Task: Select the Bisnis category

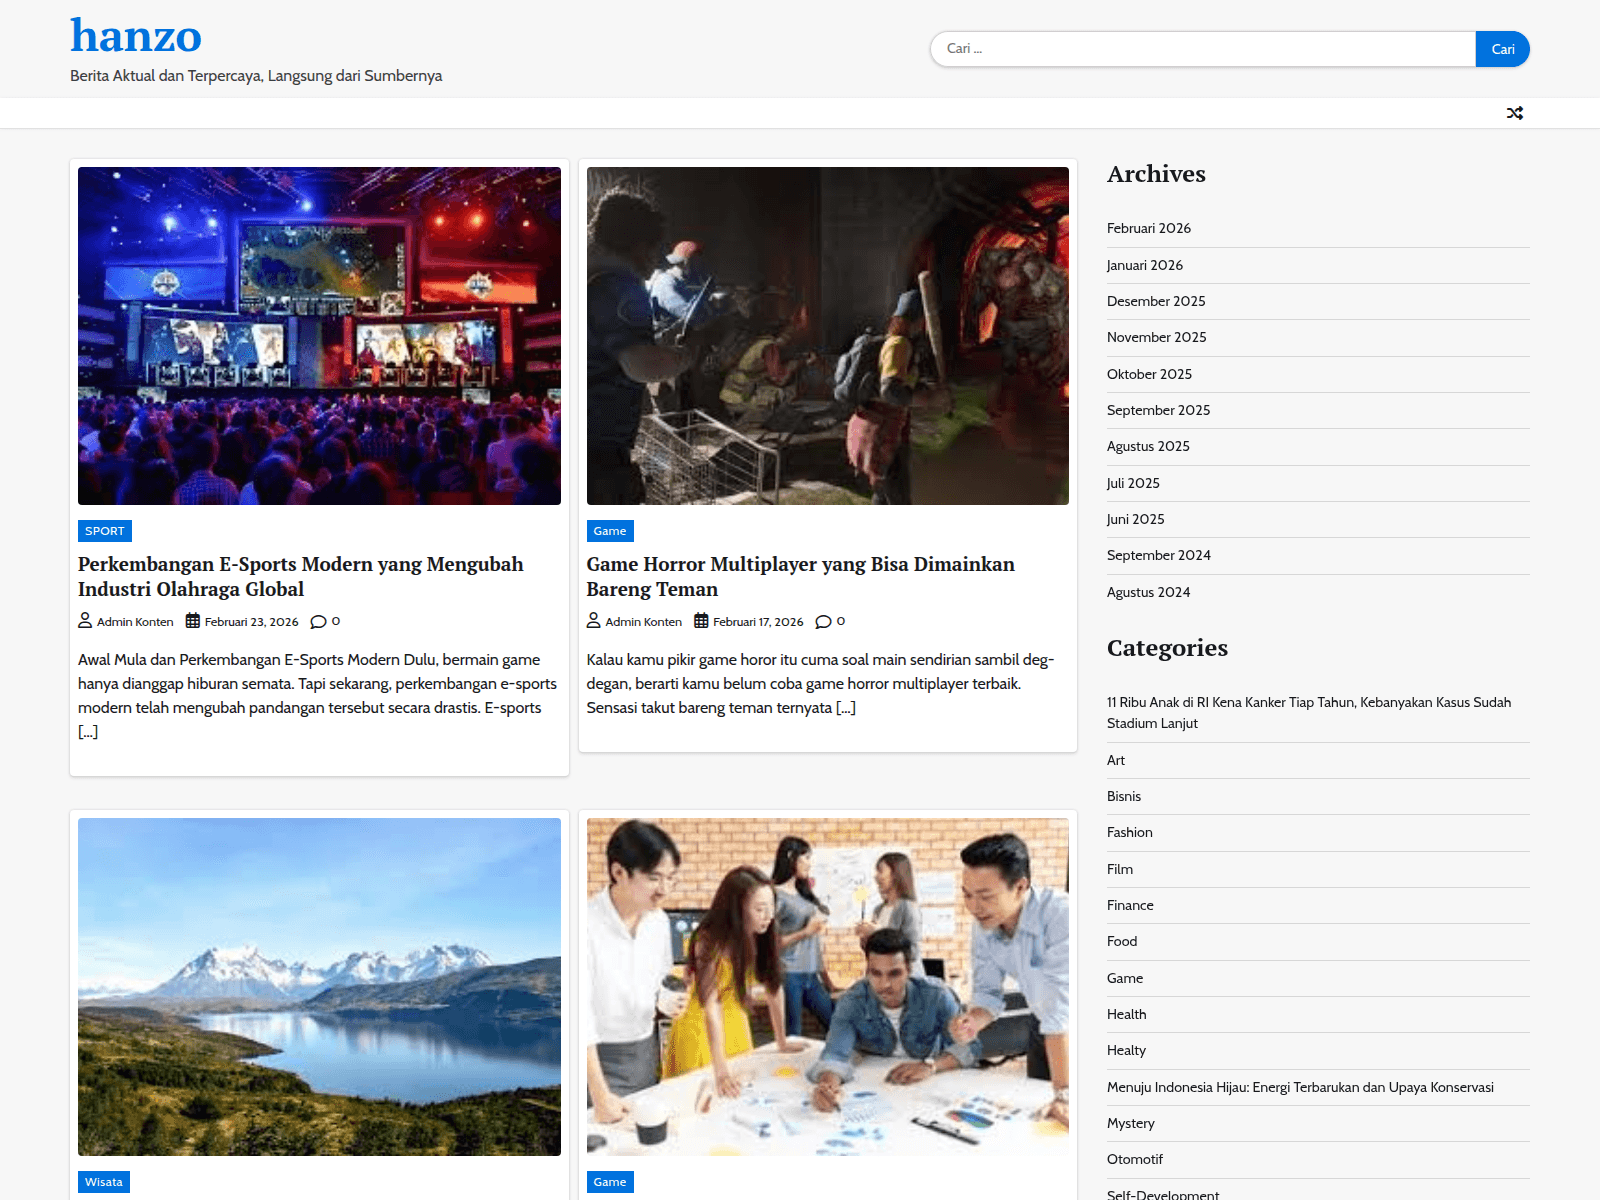Action: pos(1124,796)
